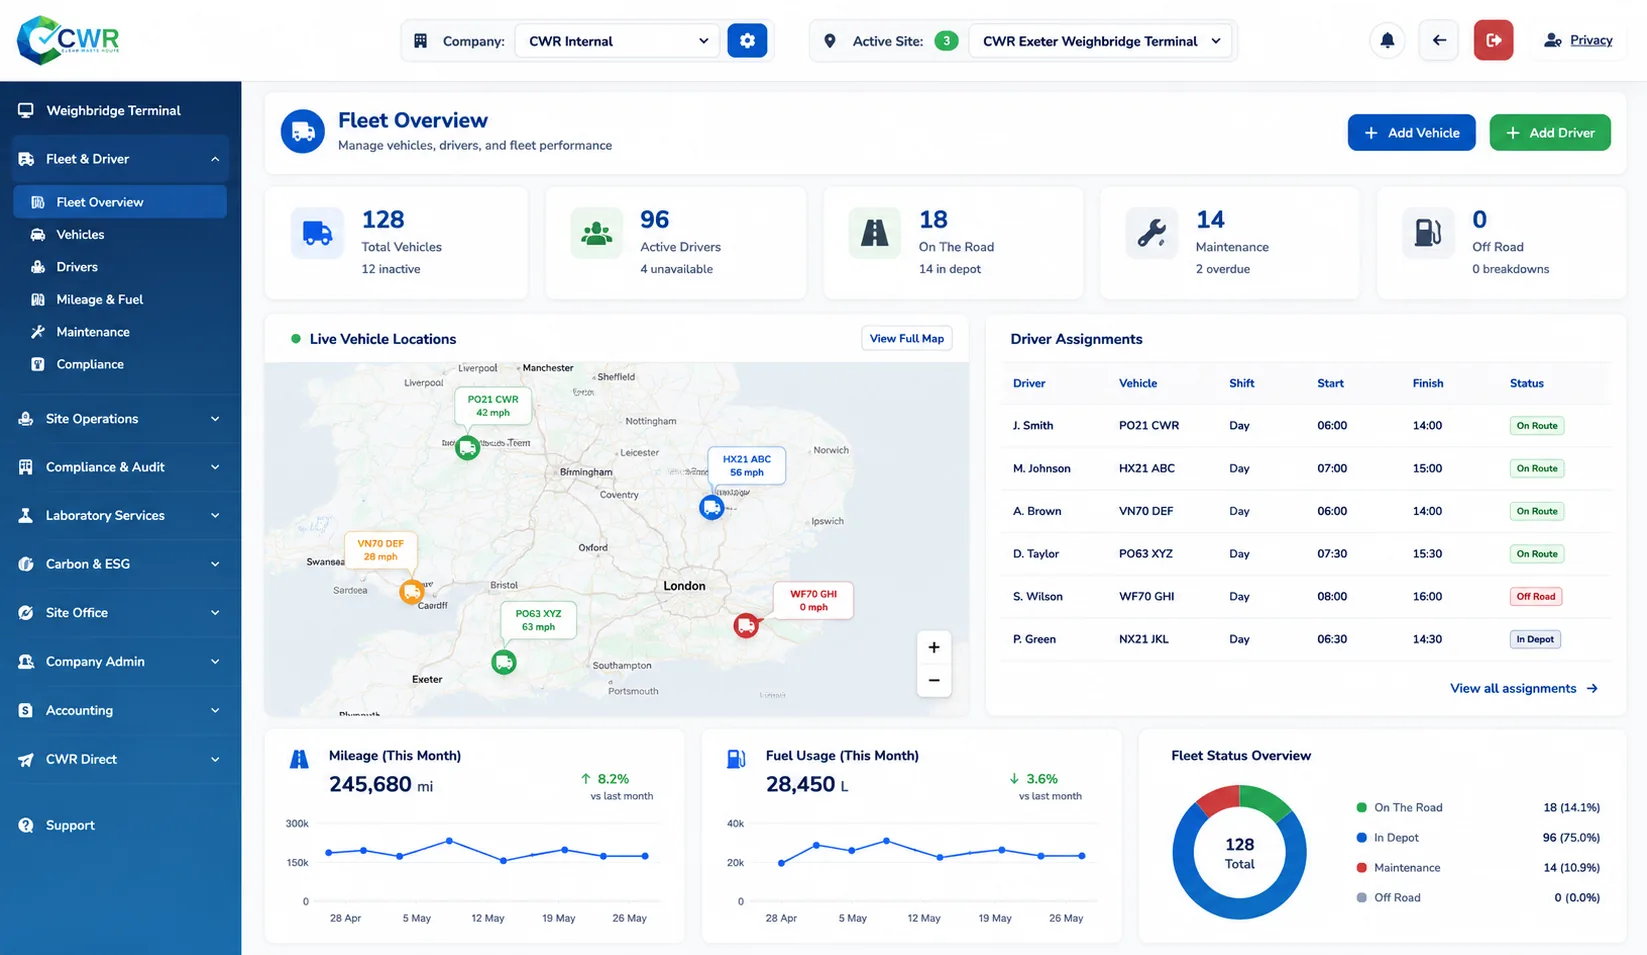This screenshot has width=1647, height=955.
Task: Click the In Depot status badge for P. Green
Action: pyautogui.click(x=1534, y=639)
